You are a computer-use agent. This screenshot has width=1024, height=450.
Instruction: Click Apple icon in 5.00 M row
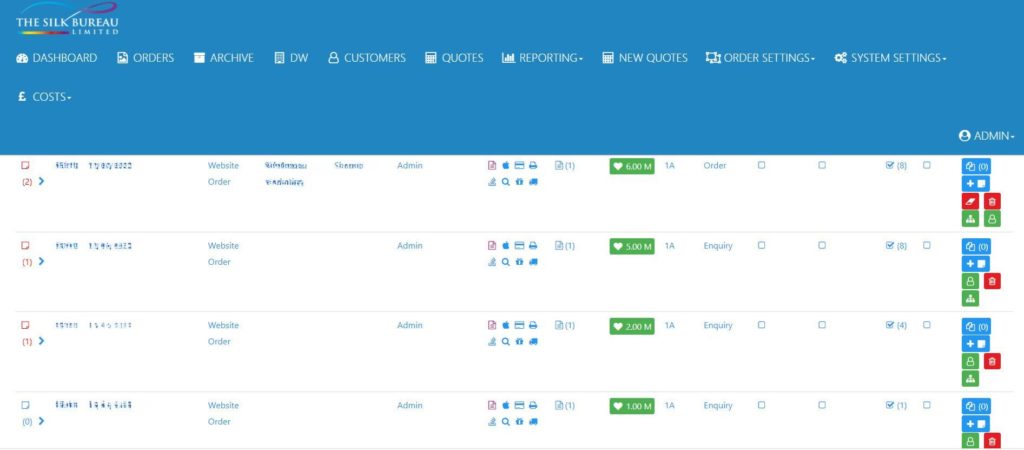(x=505, y=246)
